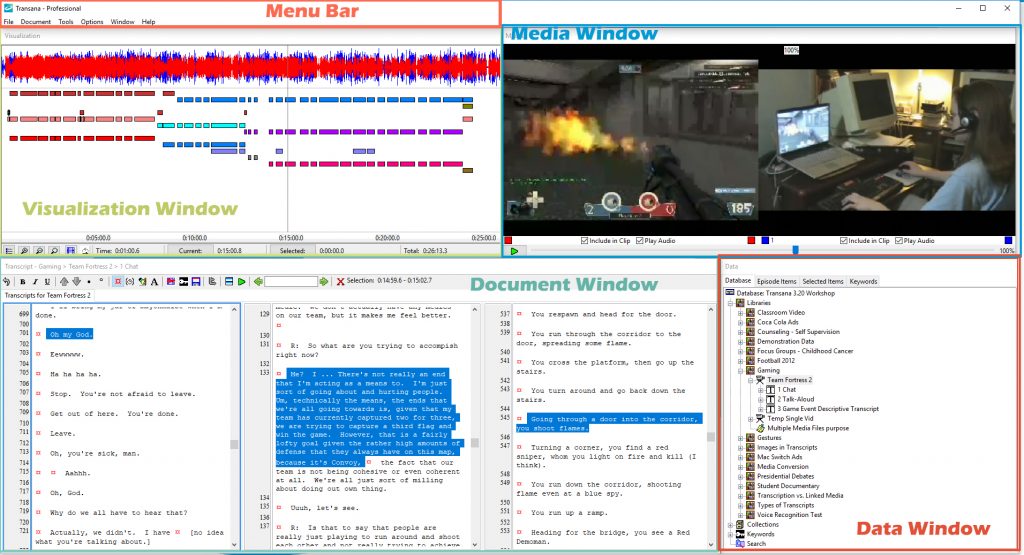Expand the Collections tree node
This screenshot has height=555, width=1024.
click(x=730, y=524)
